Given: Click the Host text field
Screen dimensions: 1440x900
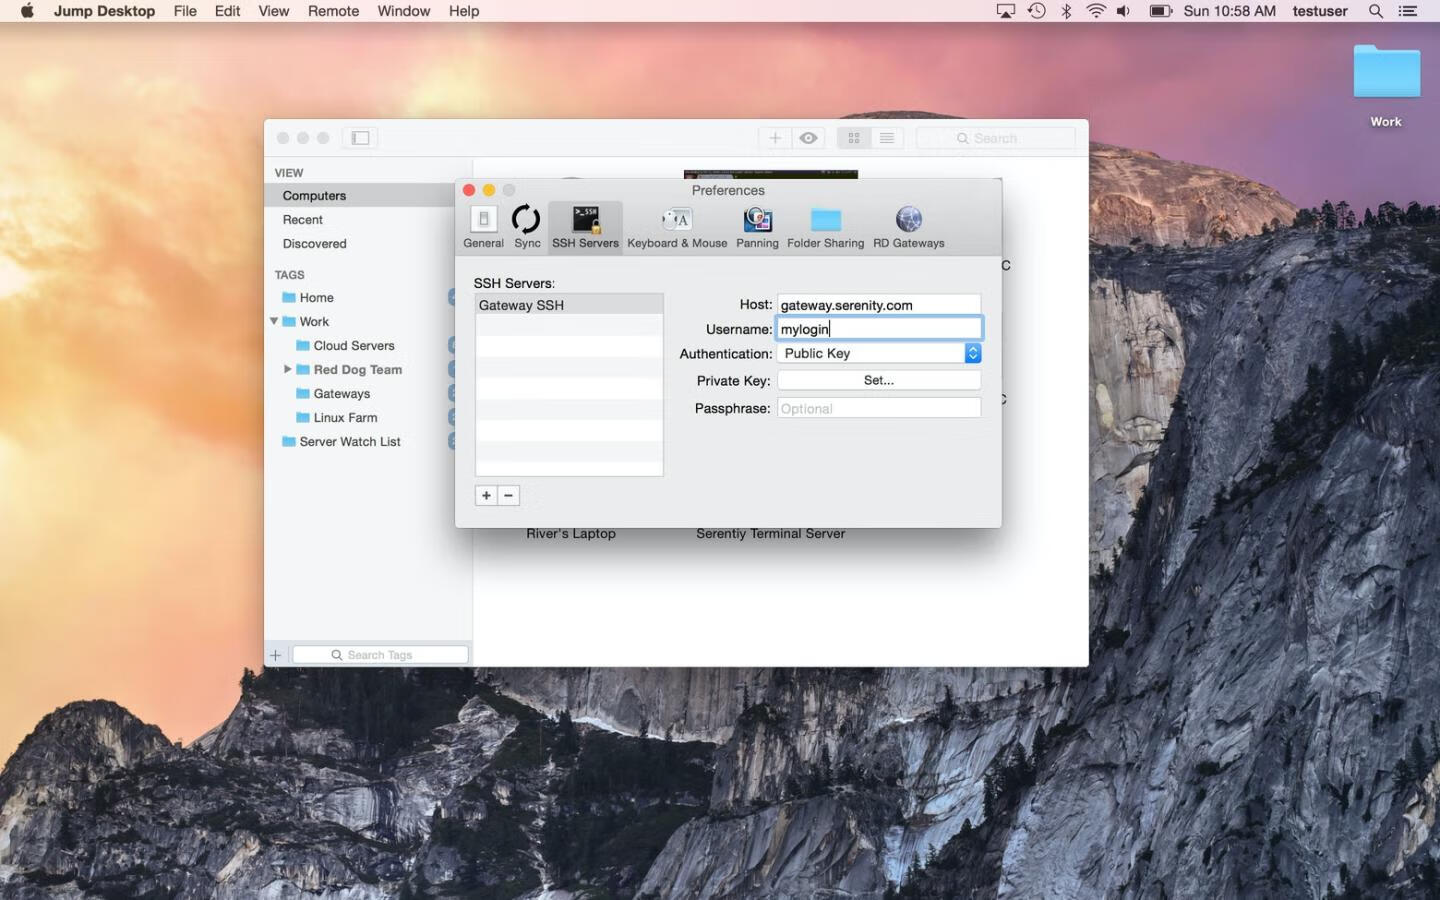Looking at the screenshot, I should click(x=879, y=305).
